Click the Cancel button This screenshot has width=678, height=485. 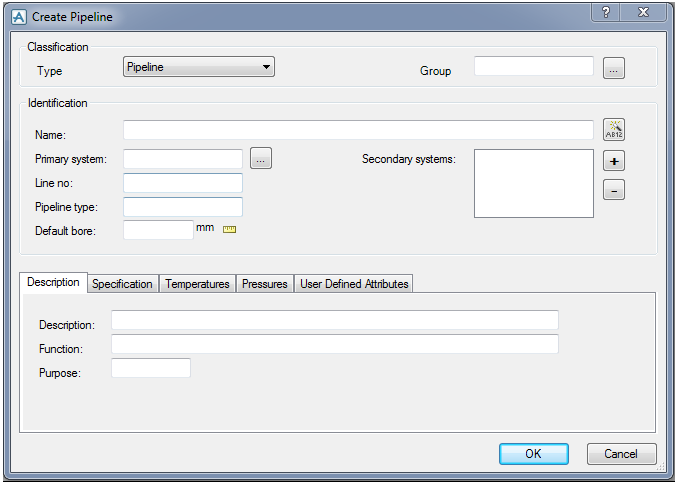click(x=621, y=454)
